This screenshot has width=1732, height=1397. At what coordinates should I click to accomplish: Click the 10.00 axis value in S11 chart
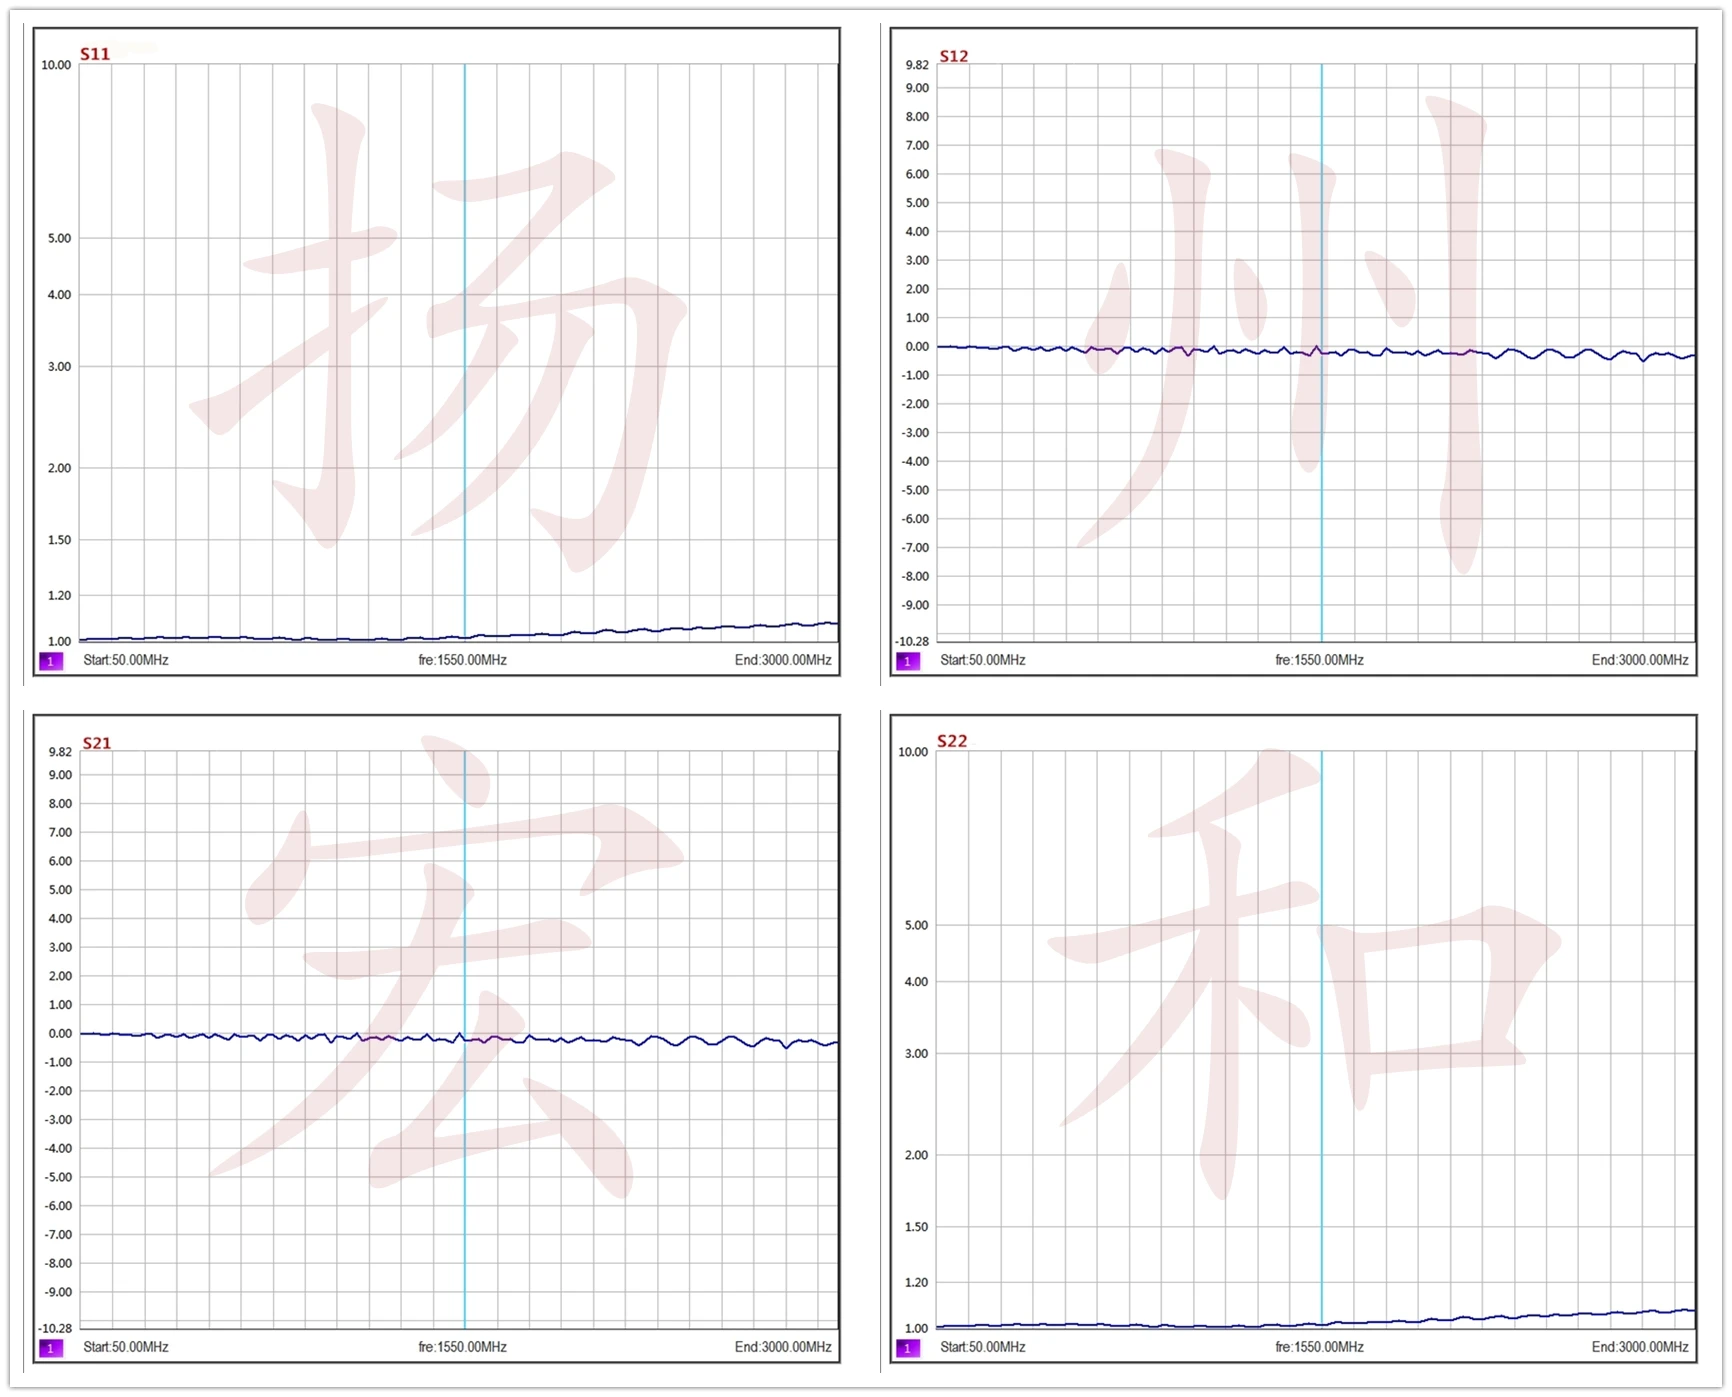pos(56,65)
